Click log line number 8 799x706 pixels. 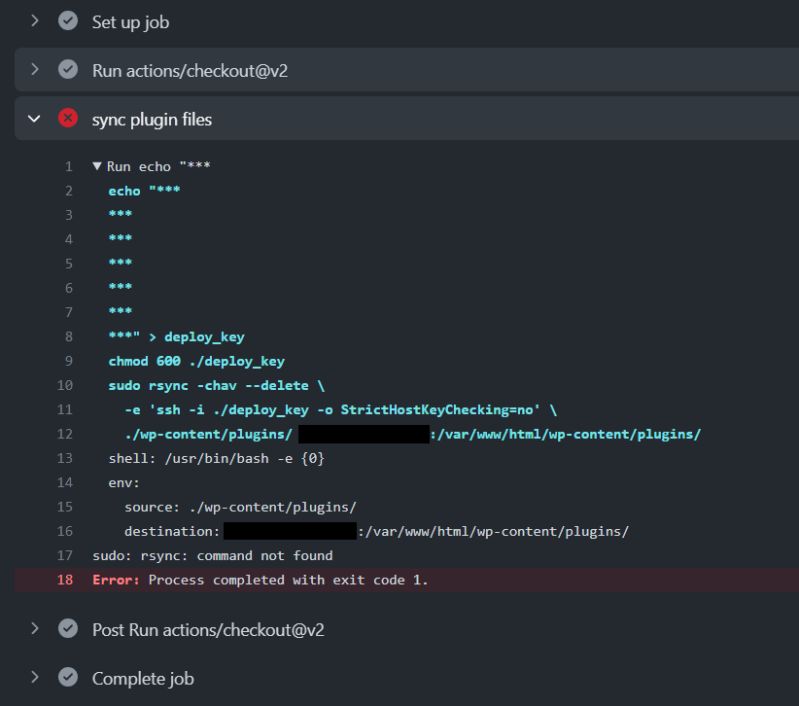tap(68, 337)
